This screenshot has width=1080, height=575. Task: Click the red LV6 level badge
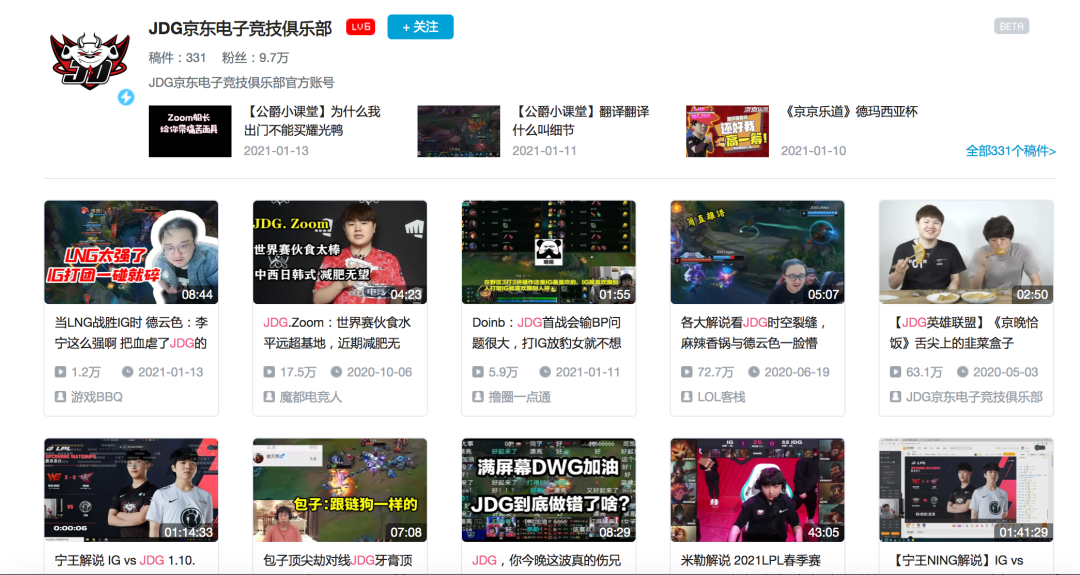click(360, 27)
